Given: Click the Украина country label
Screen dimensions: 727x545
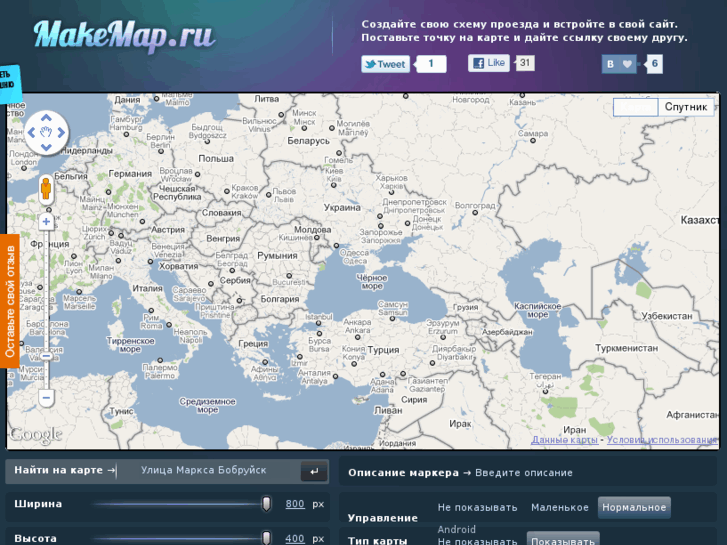Looking at the screenshot, I should pos(342,208).
